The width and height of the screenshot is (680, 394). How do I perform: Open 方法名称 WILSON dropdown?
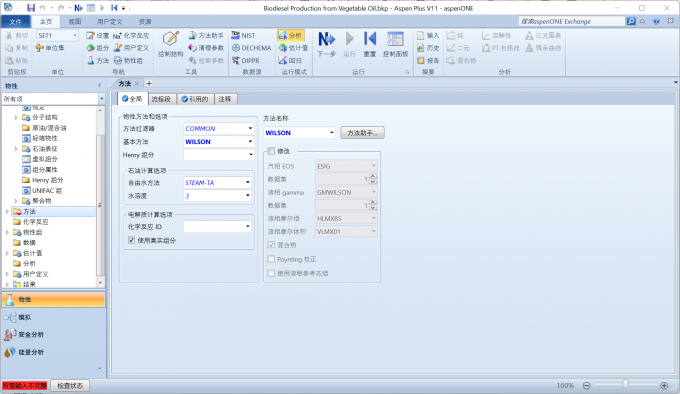(x=332, y=133)
